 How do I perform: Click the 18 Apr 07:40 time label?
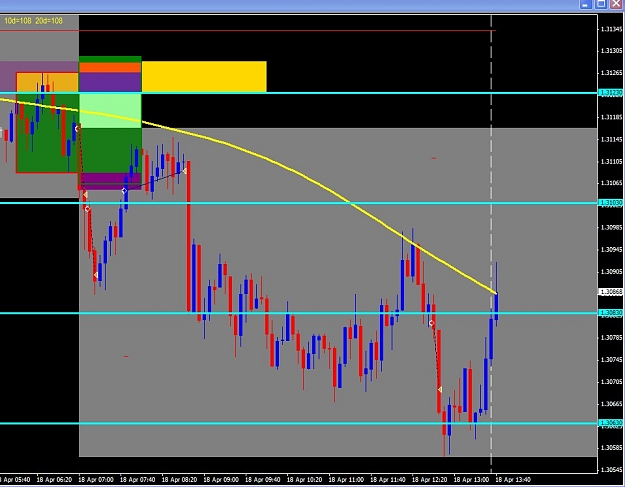[x=138, y=479]
